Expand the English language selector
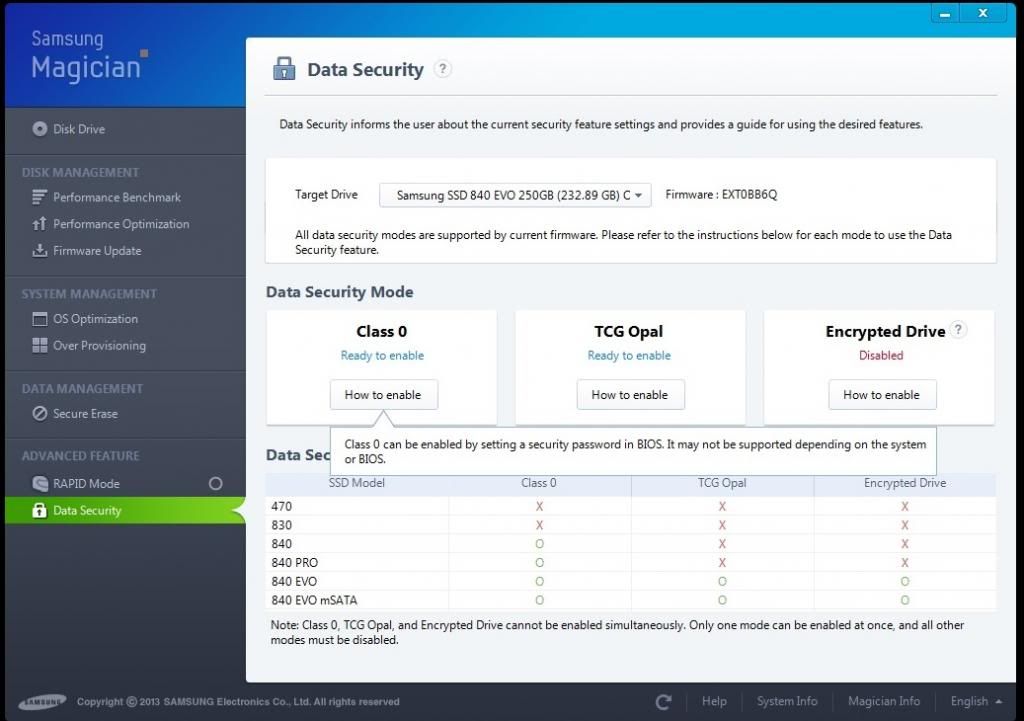Viewport: 1024px width, 721px height. pyautogui.click(x=976, y=701)
